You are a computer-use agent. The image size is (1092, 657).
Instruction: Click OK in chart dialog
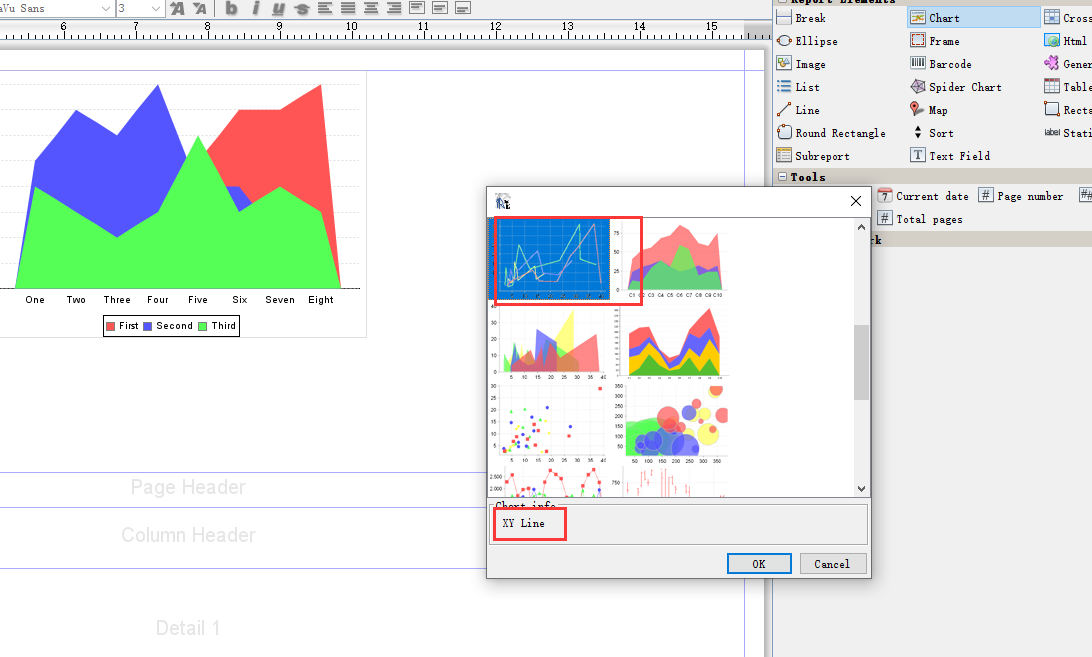759,564
